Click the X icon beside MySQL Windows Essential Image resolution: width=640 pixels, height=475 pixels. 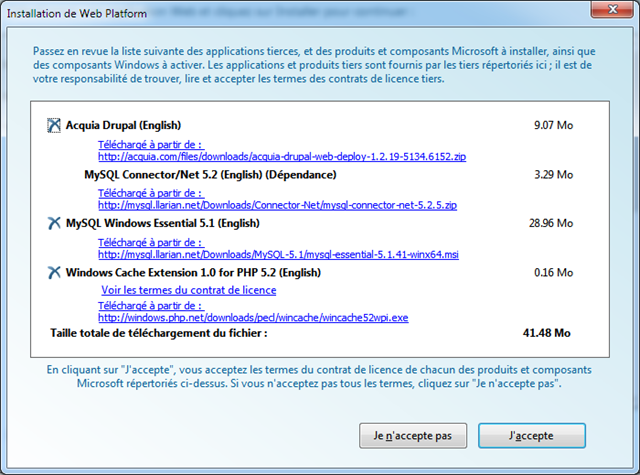tap(54, 223)
